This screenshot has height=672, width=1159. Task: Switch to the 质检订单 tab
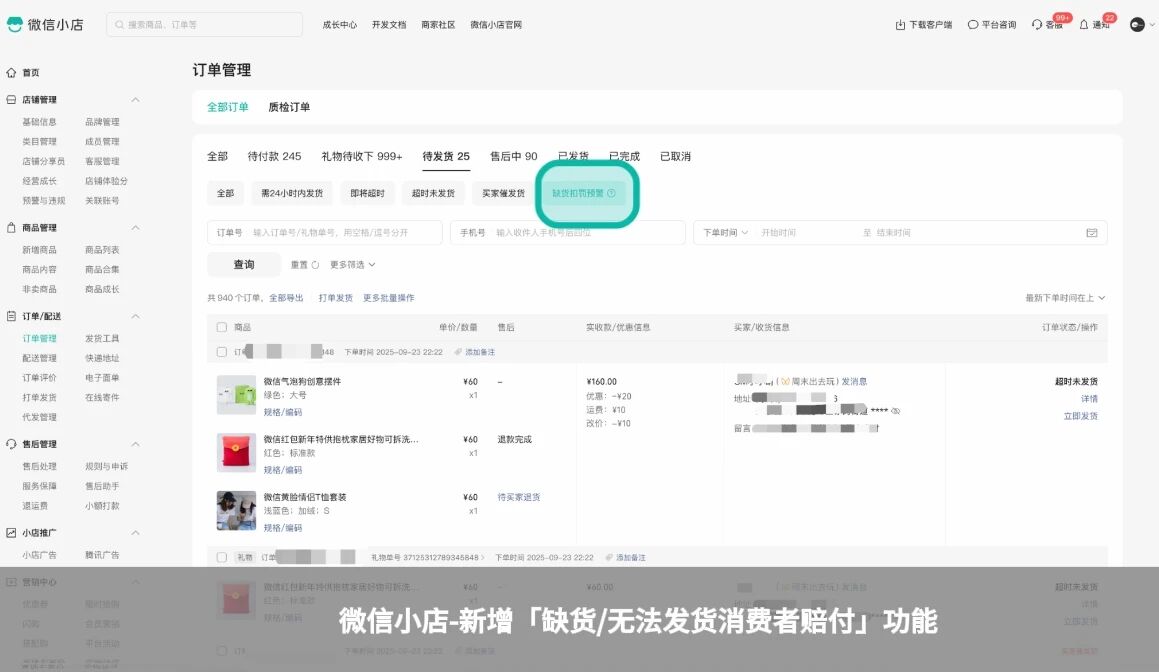click(289, 107)
